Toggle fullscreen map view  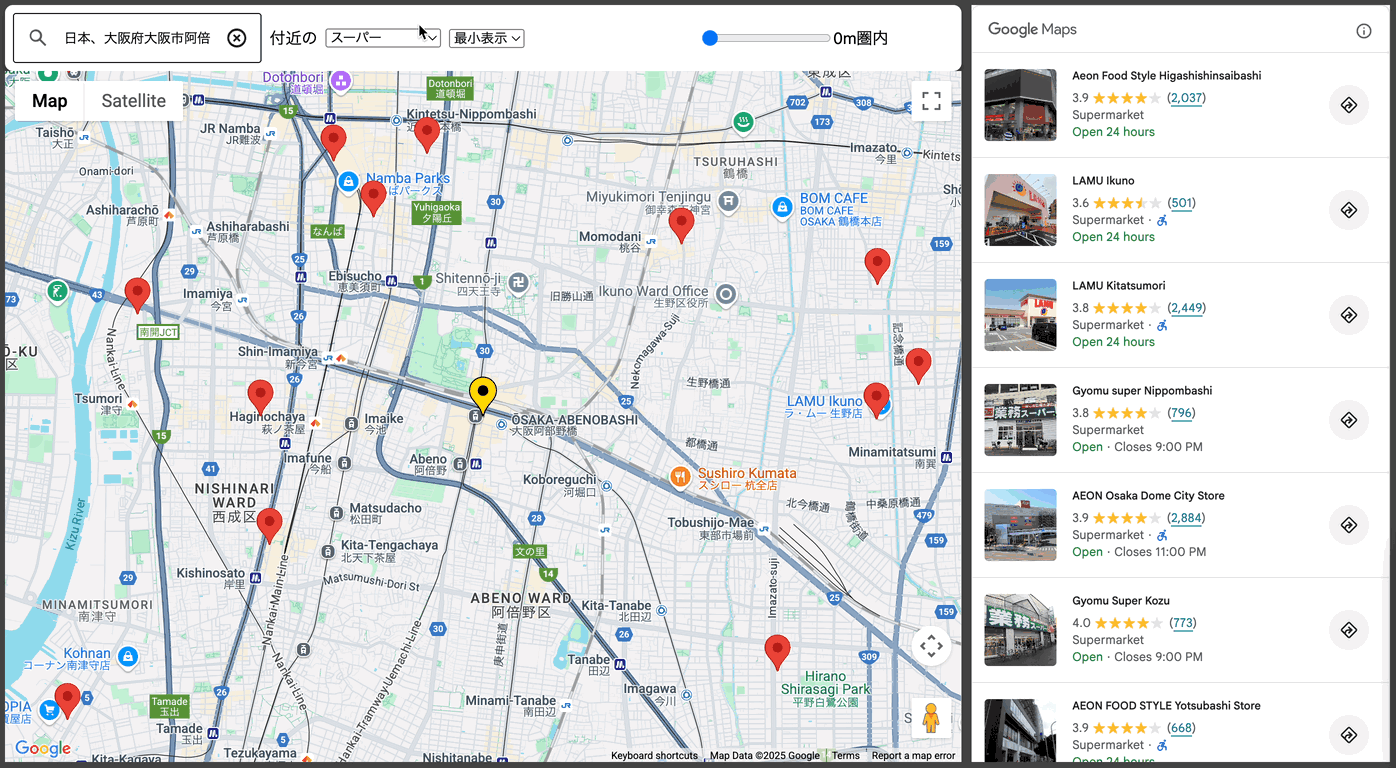[931, 101]
